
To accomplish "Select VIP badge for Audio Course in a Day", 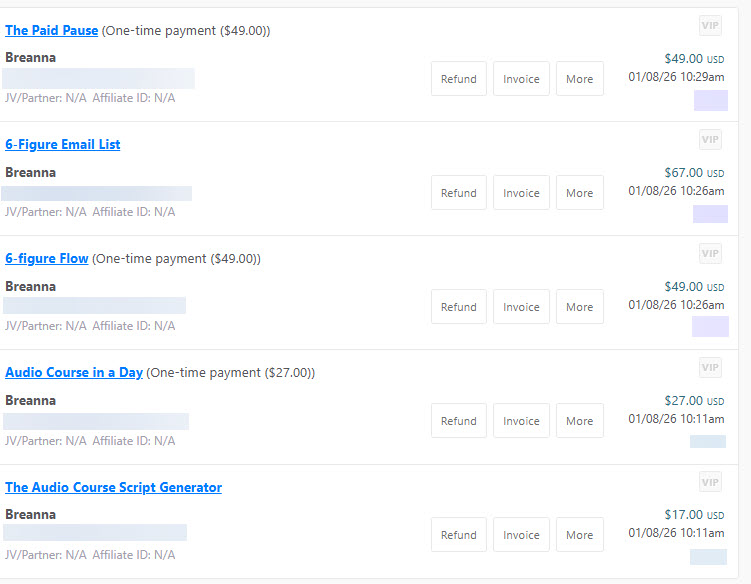I will 710,368.
